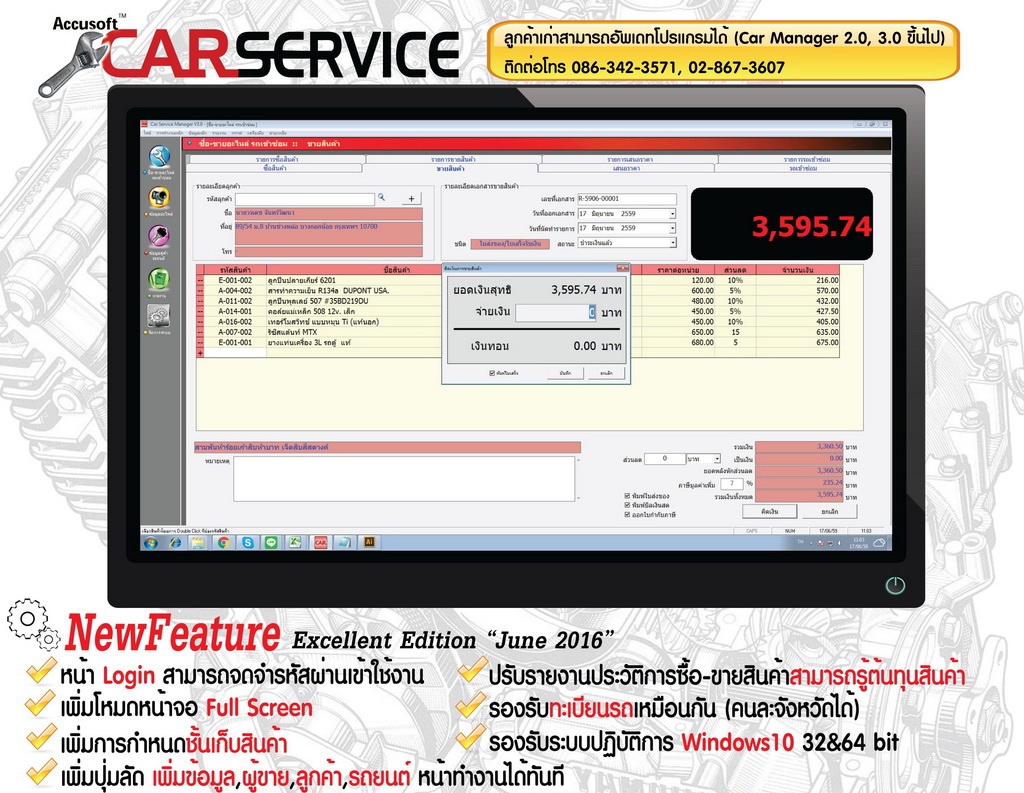Click the amount cell 427.50
Image resolution: width=1024 pixels, height=793 pixels.
(x=798, y=312)
